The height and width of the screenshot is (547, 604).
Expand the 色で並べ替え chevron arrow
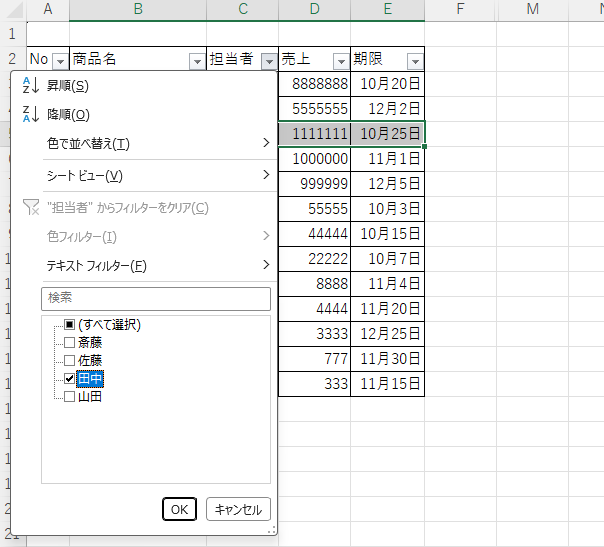point(266,143)
